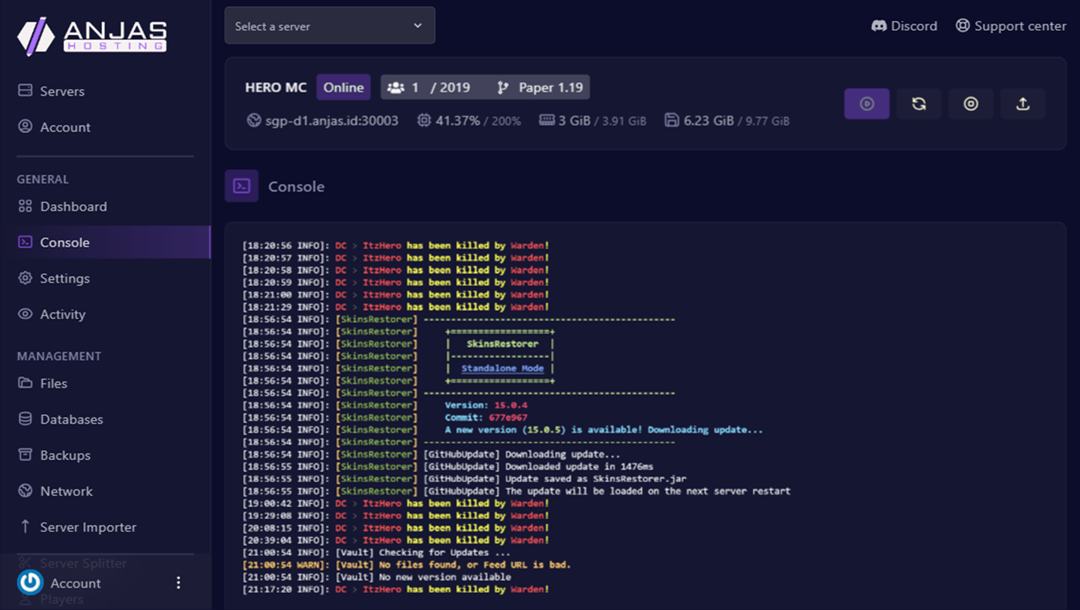Click the Console terminal icon in sidebar

click(x=25, y=242)
